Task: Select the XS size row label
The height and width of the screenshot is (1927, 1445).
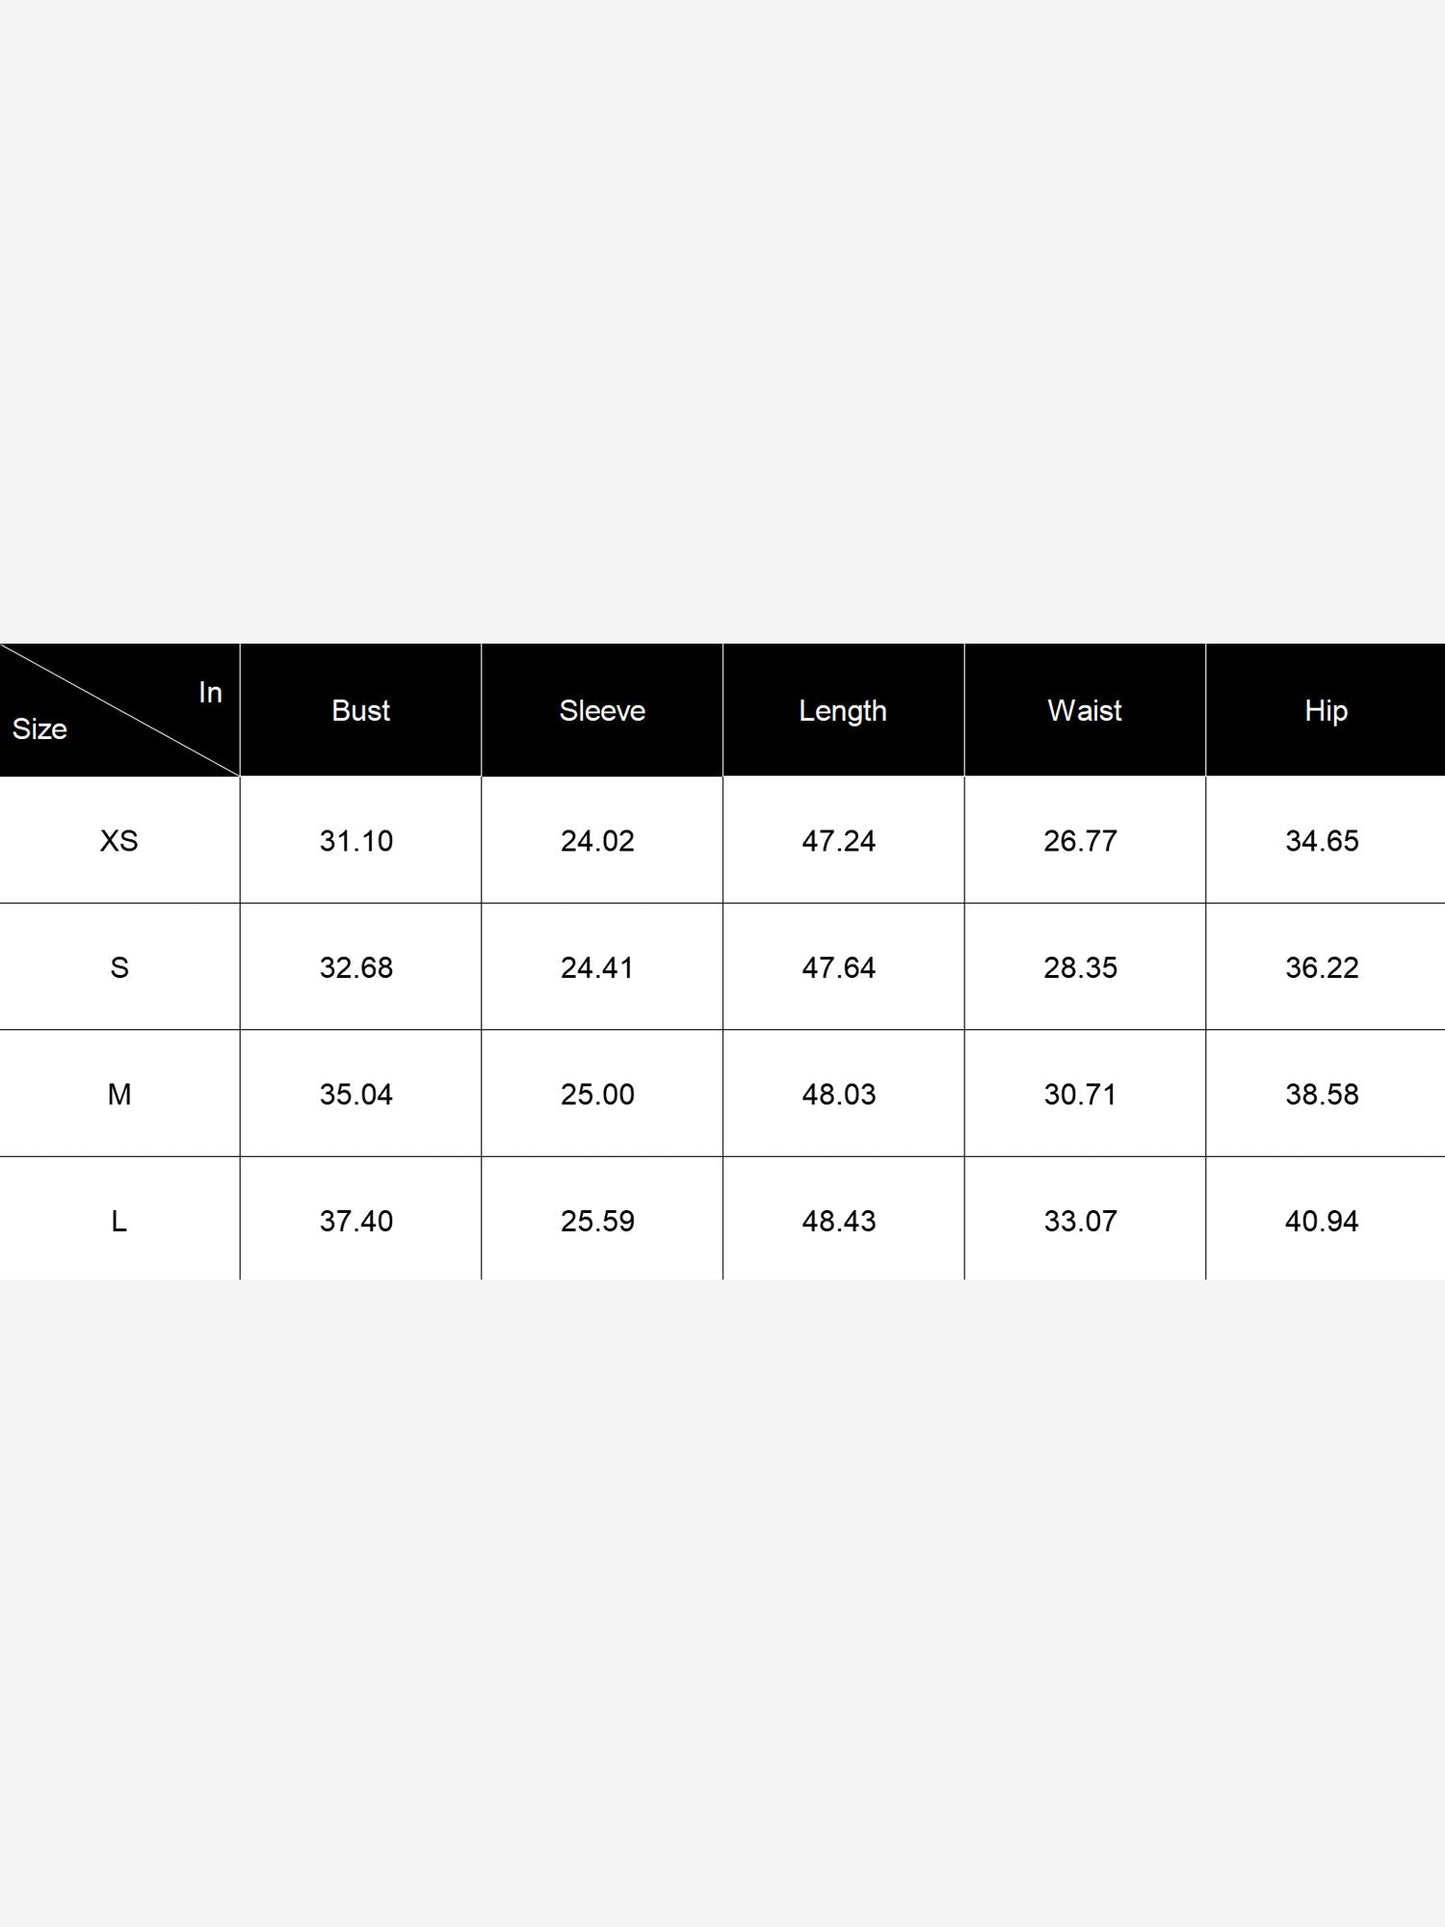Action: point(119,841)
